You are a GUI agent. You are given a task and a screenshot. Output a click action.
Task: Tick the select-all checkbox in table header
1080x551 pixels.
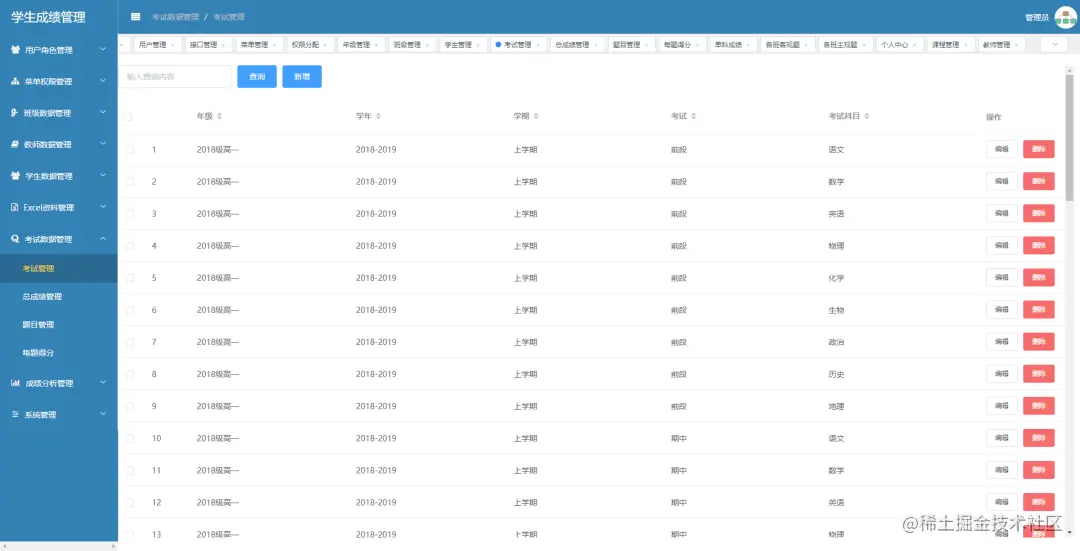pyautogui.click(x=128, y=117)
